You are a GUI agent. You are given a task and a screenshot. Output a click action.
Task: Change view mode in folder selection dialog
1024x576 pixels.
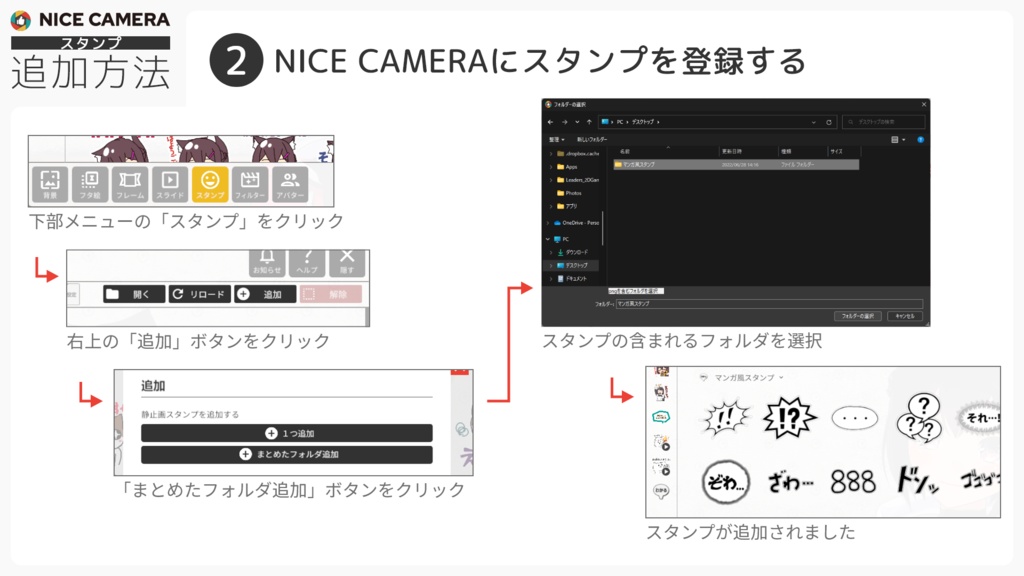(895, 138)
